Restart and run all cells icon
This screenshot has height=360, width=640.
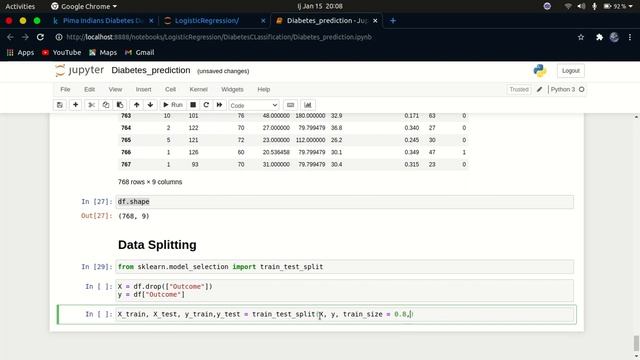(219, 105)
